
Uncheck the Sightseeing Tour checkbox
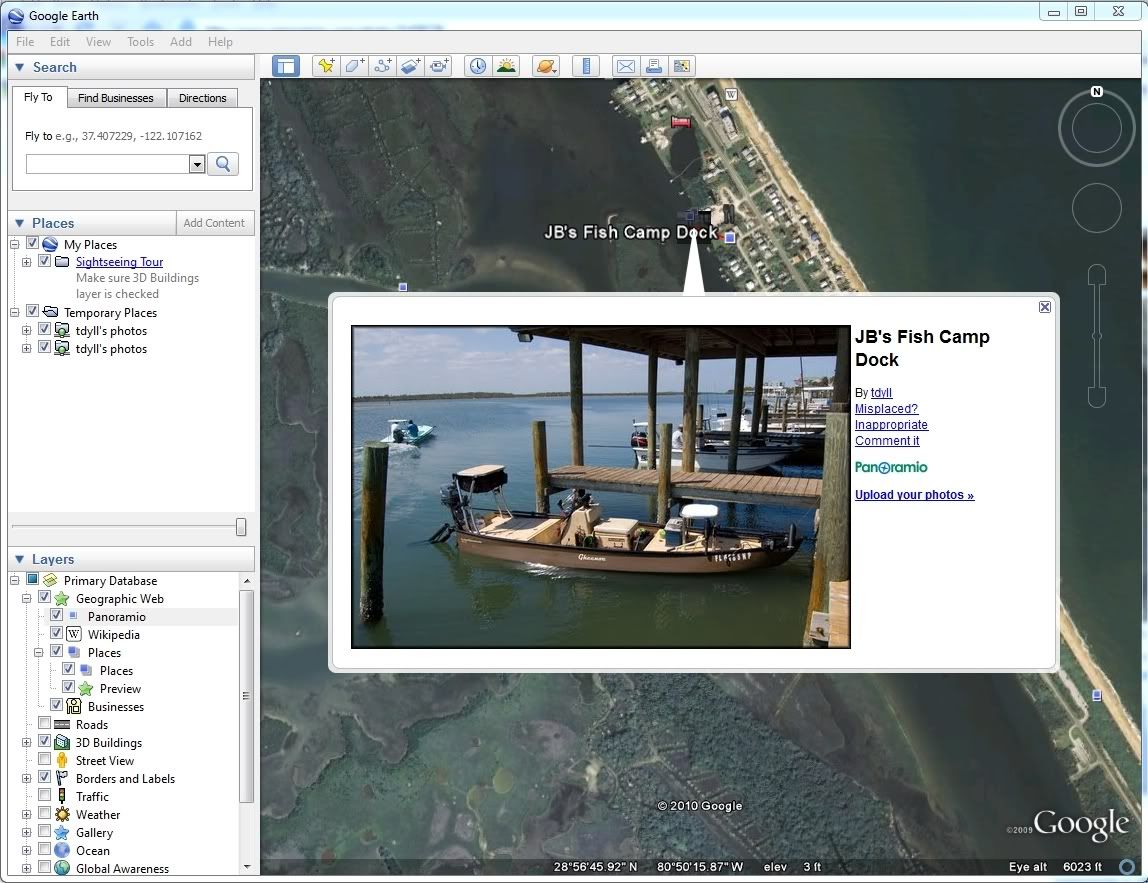coord(45,261)
